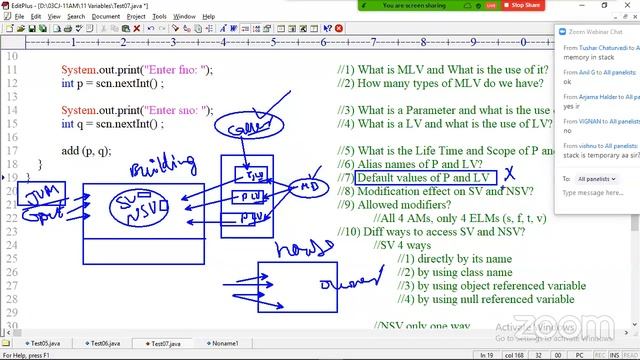This screenshot has height=360, width=640.
Task: Toggle Word Wrap 'W' icon
Action: pos(233,29)
